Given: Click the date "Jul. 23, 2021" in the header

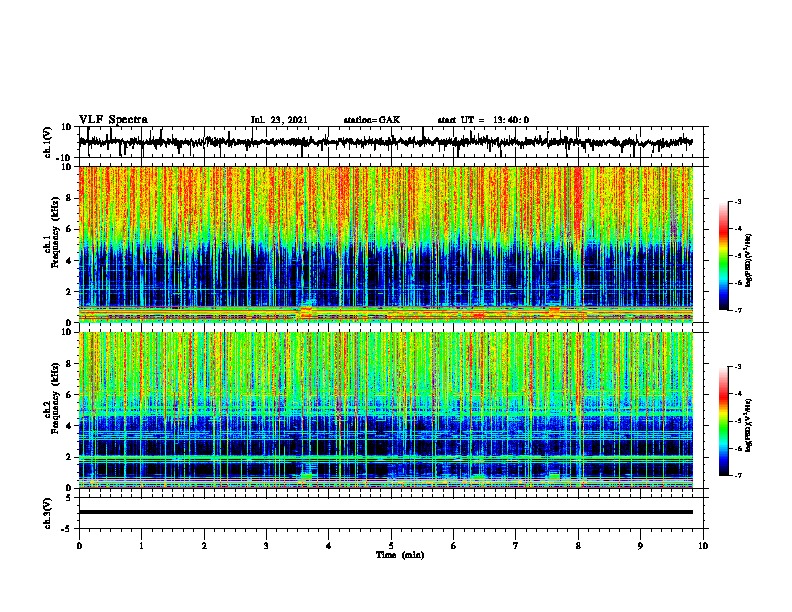Looking at the screenshot, I should point(279,120).
